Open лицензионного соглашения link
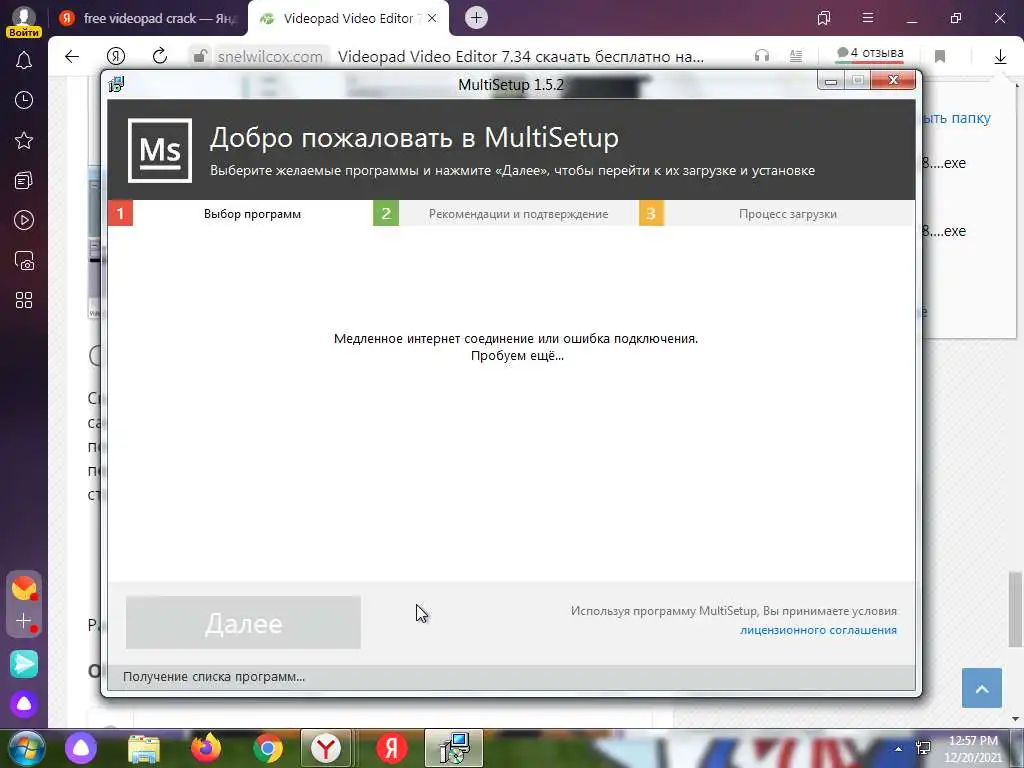 pos(818,630)
